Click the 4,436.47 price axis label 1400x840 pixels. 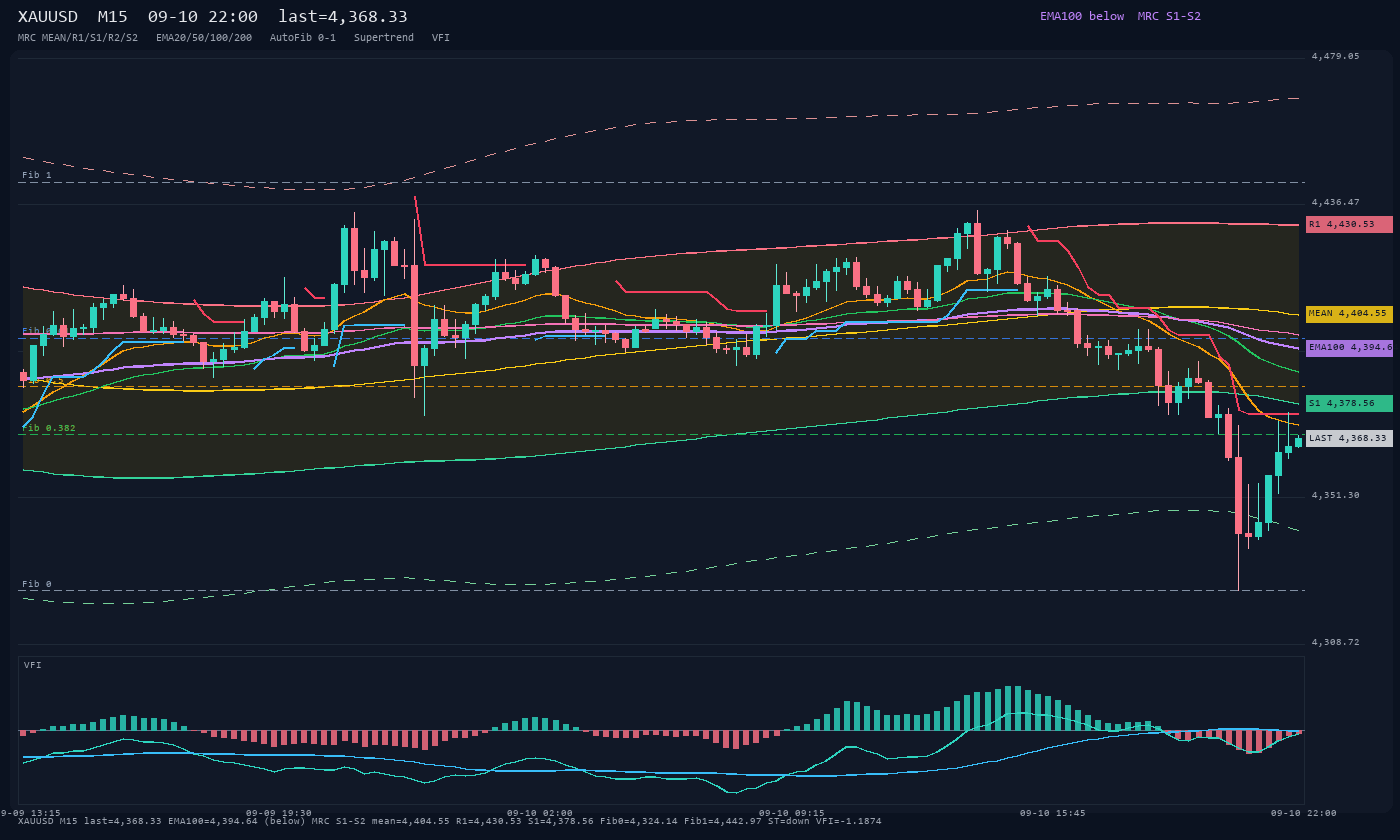pyautogui.click(x=1335, y=203)
